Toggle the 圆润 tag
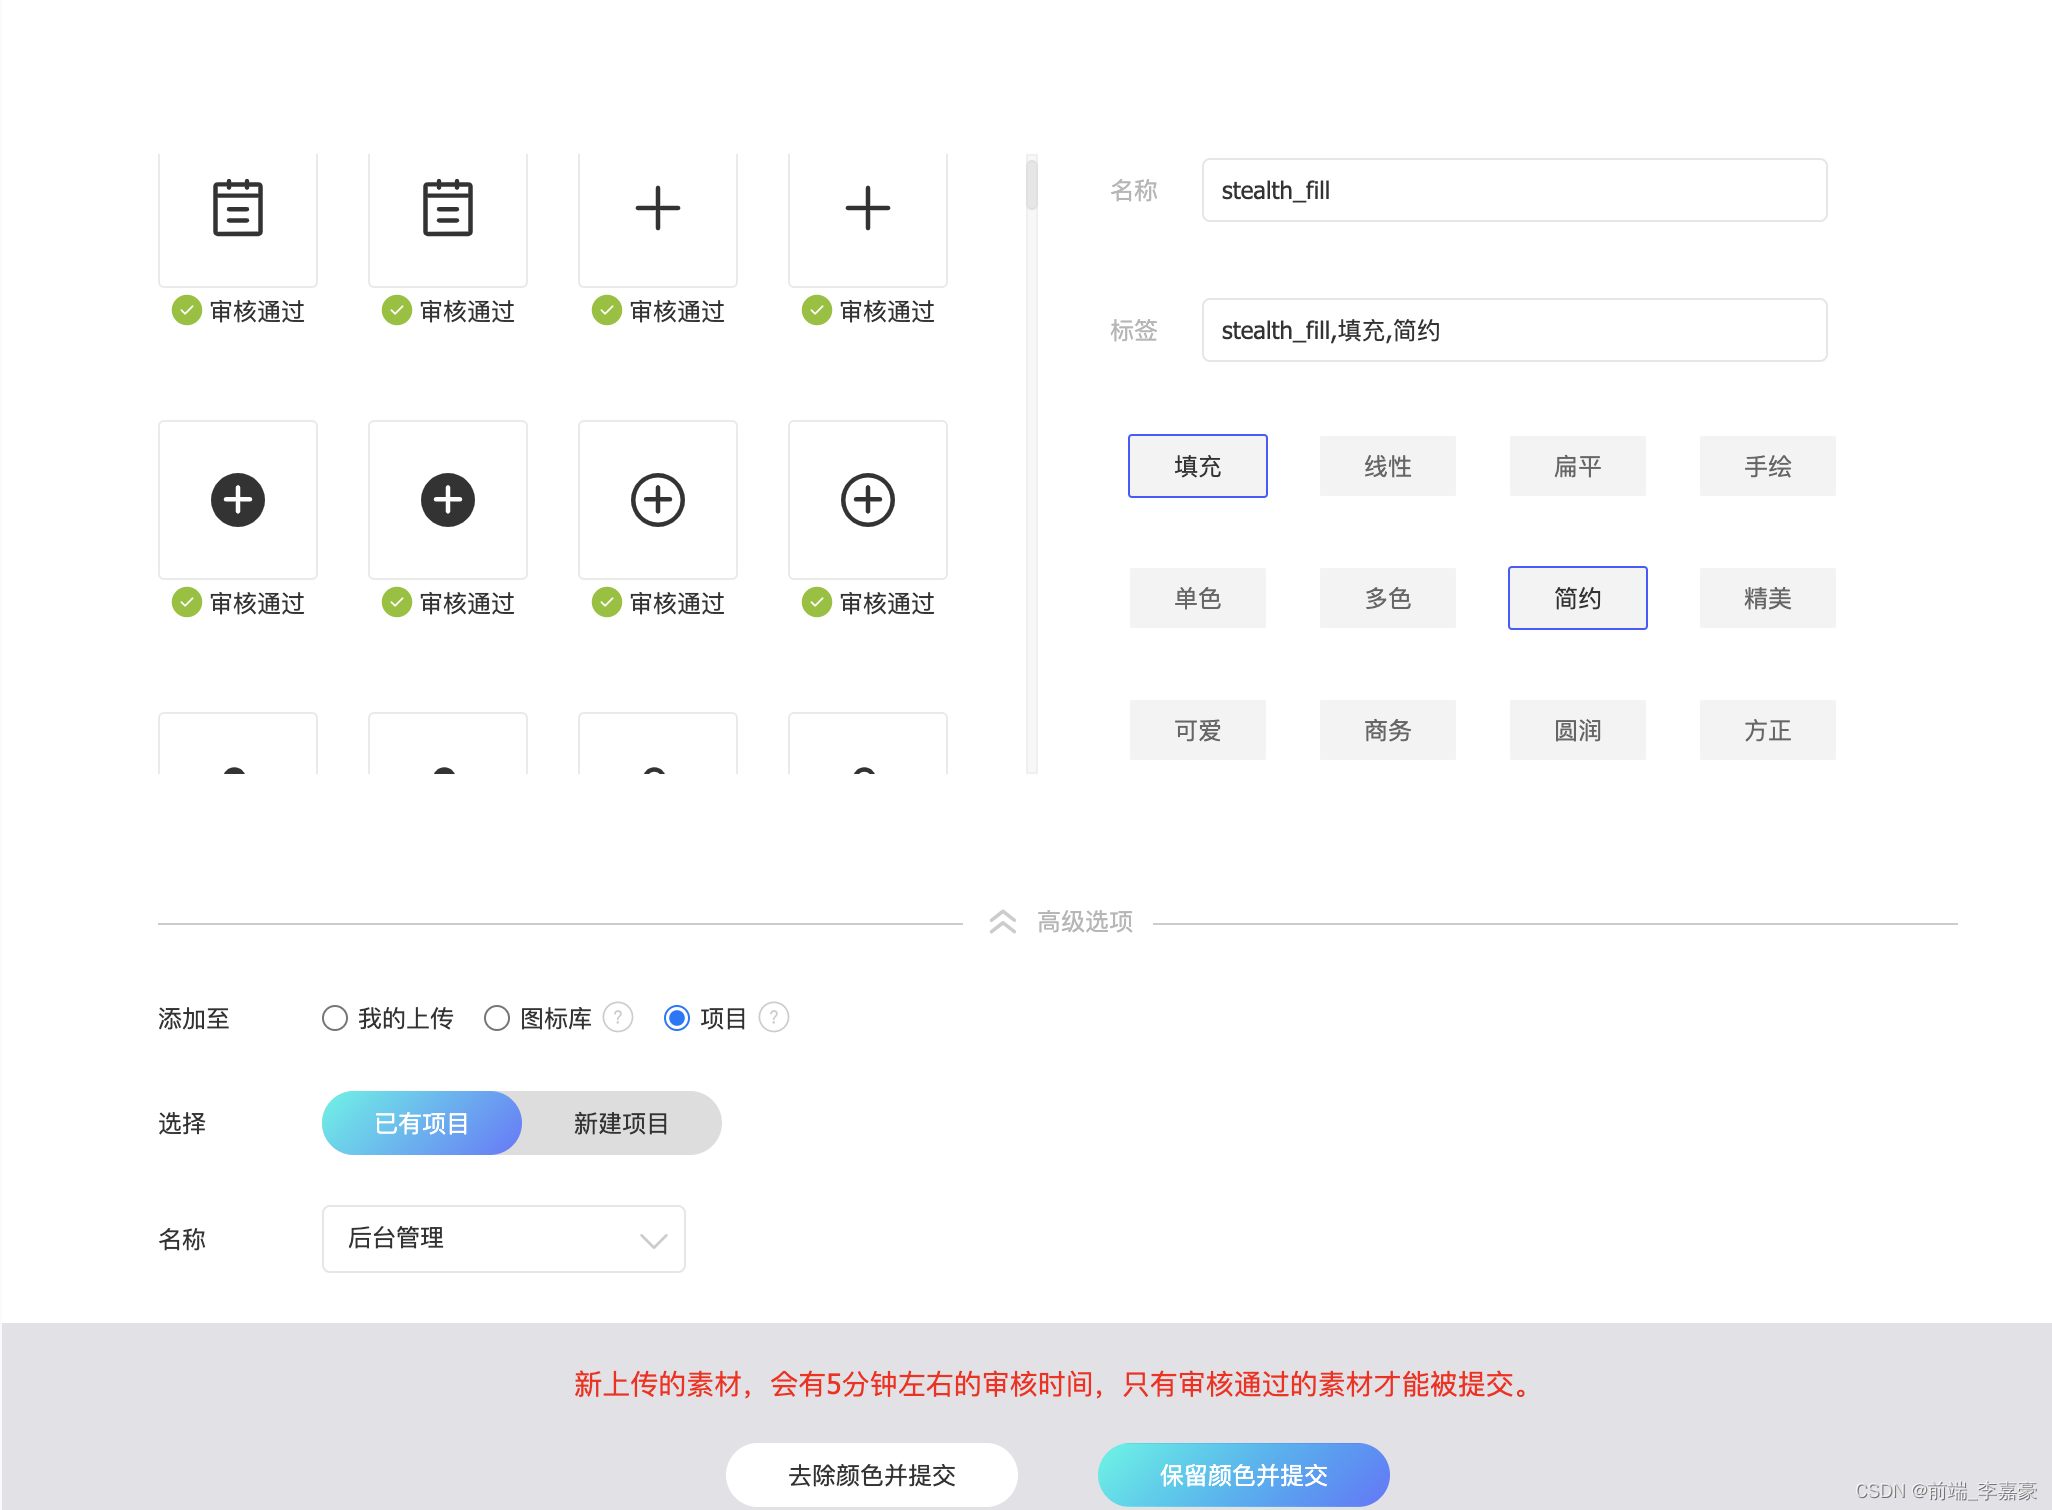This screenshot has width=2052, height=1510. point(1578,730)
